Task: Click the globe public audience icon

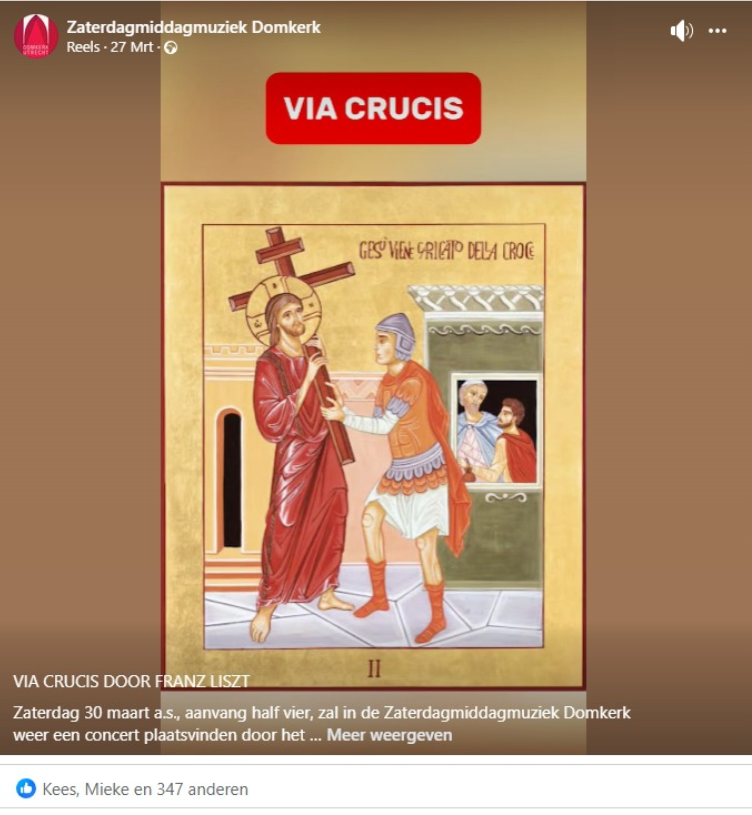Action: (x=171, y=48)
